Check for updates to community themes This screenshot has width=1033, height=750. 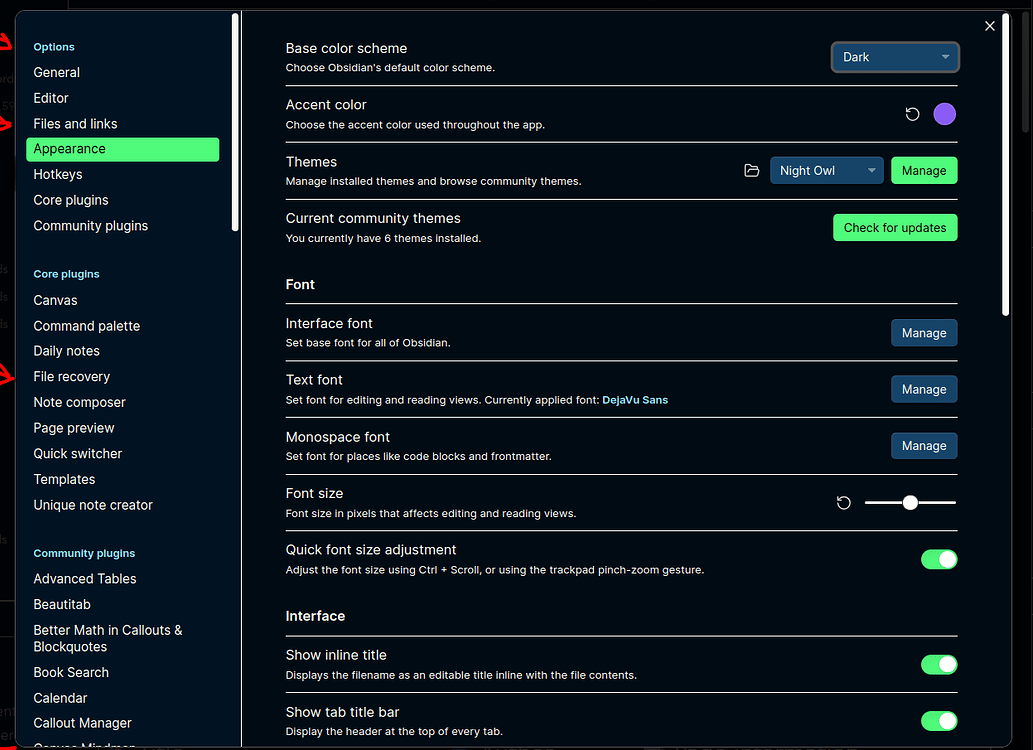895,227
